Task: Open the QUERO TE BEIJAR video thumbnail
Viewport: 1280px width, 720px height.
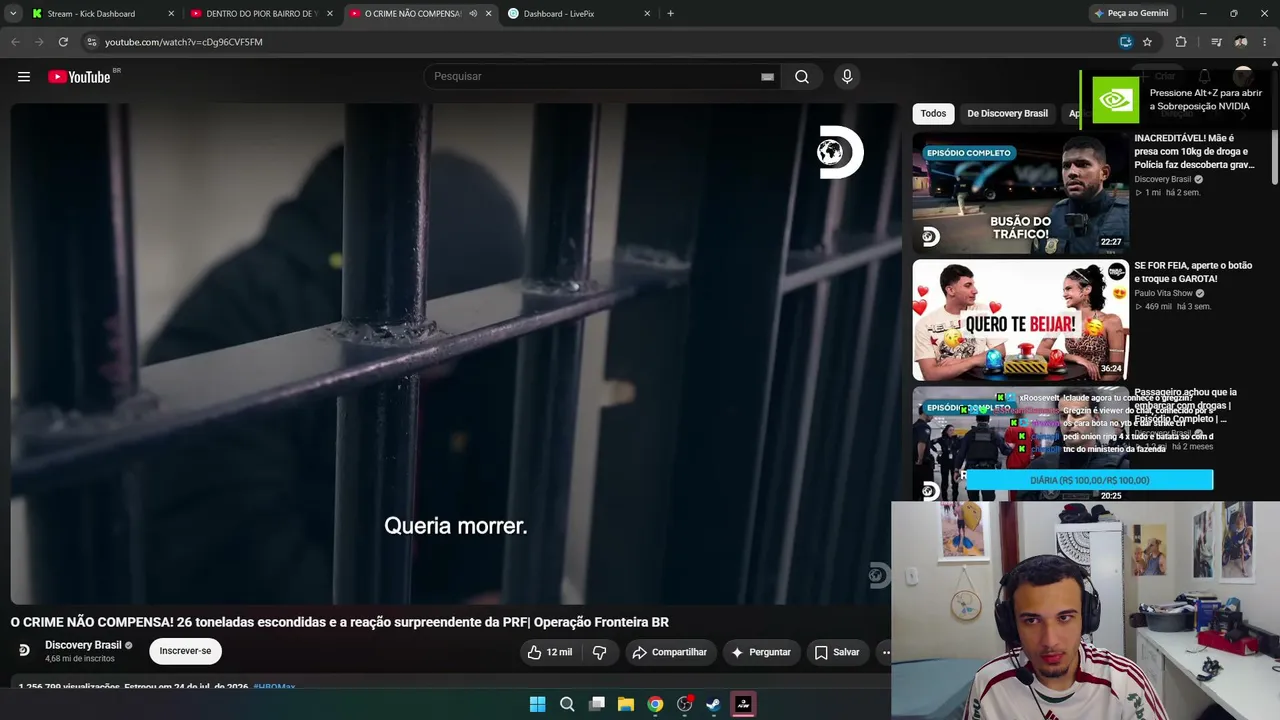Action: click(1020, 320)
